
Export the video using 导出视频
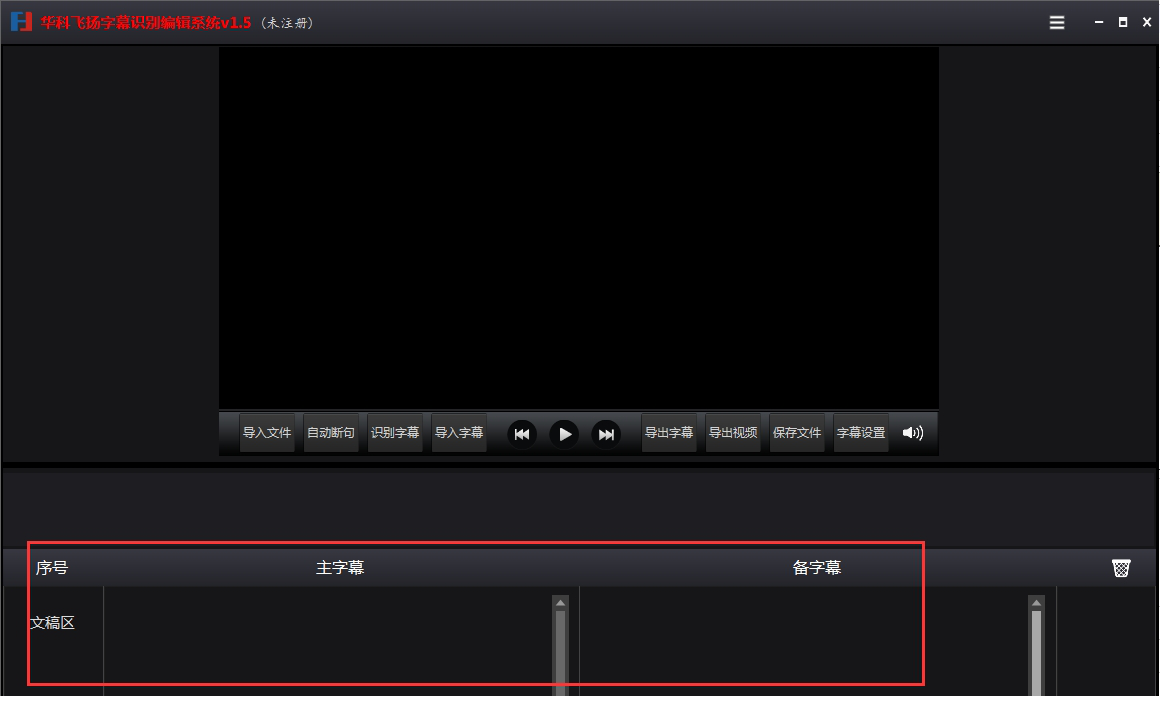[733, 432]
